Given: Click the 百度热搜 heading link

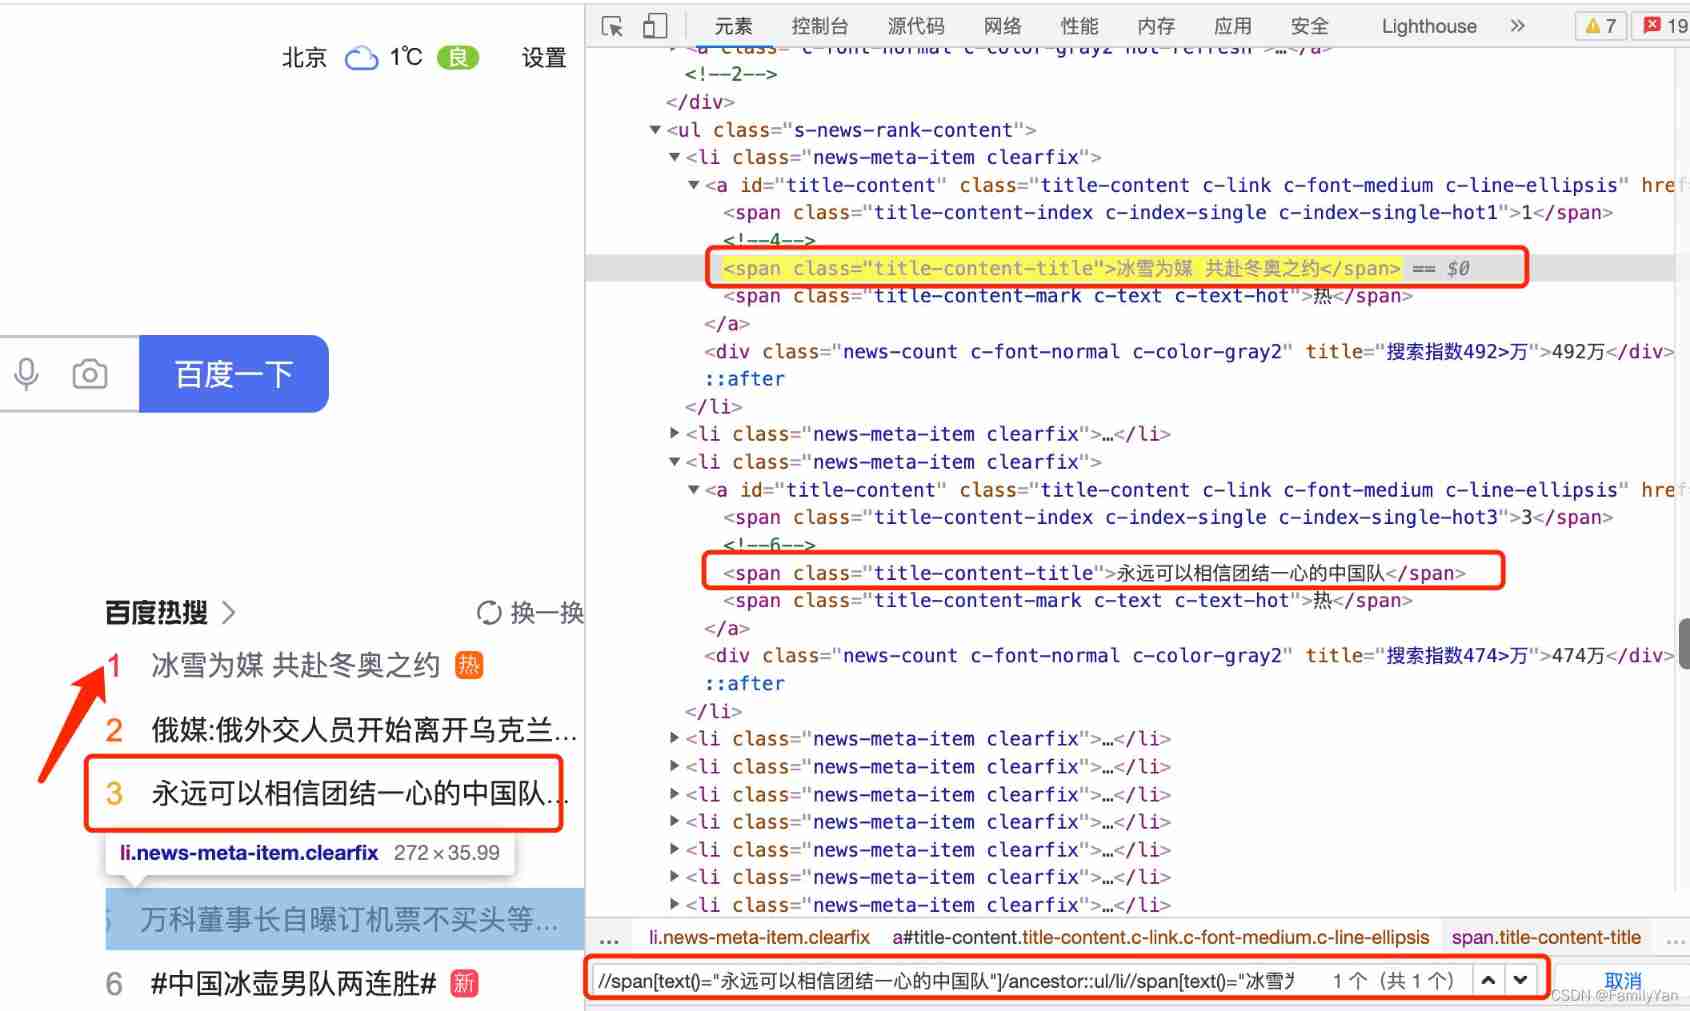Looking at the screenshot, I should click(x=156, y=612).
